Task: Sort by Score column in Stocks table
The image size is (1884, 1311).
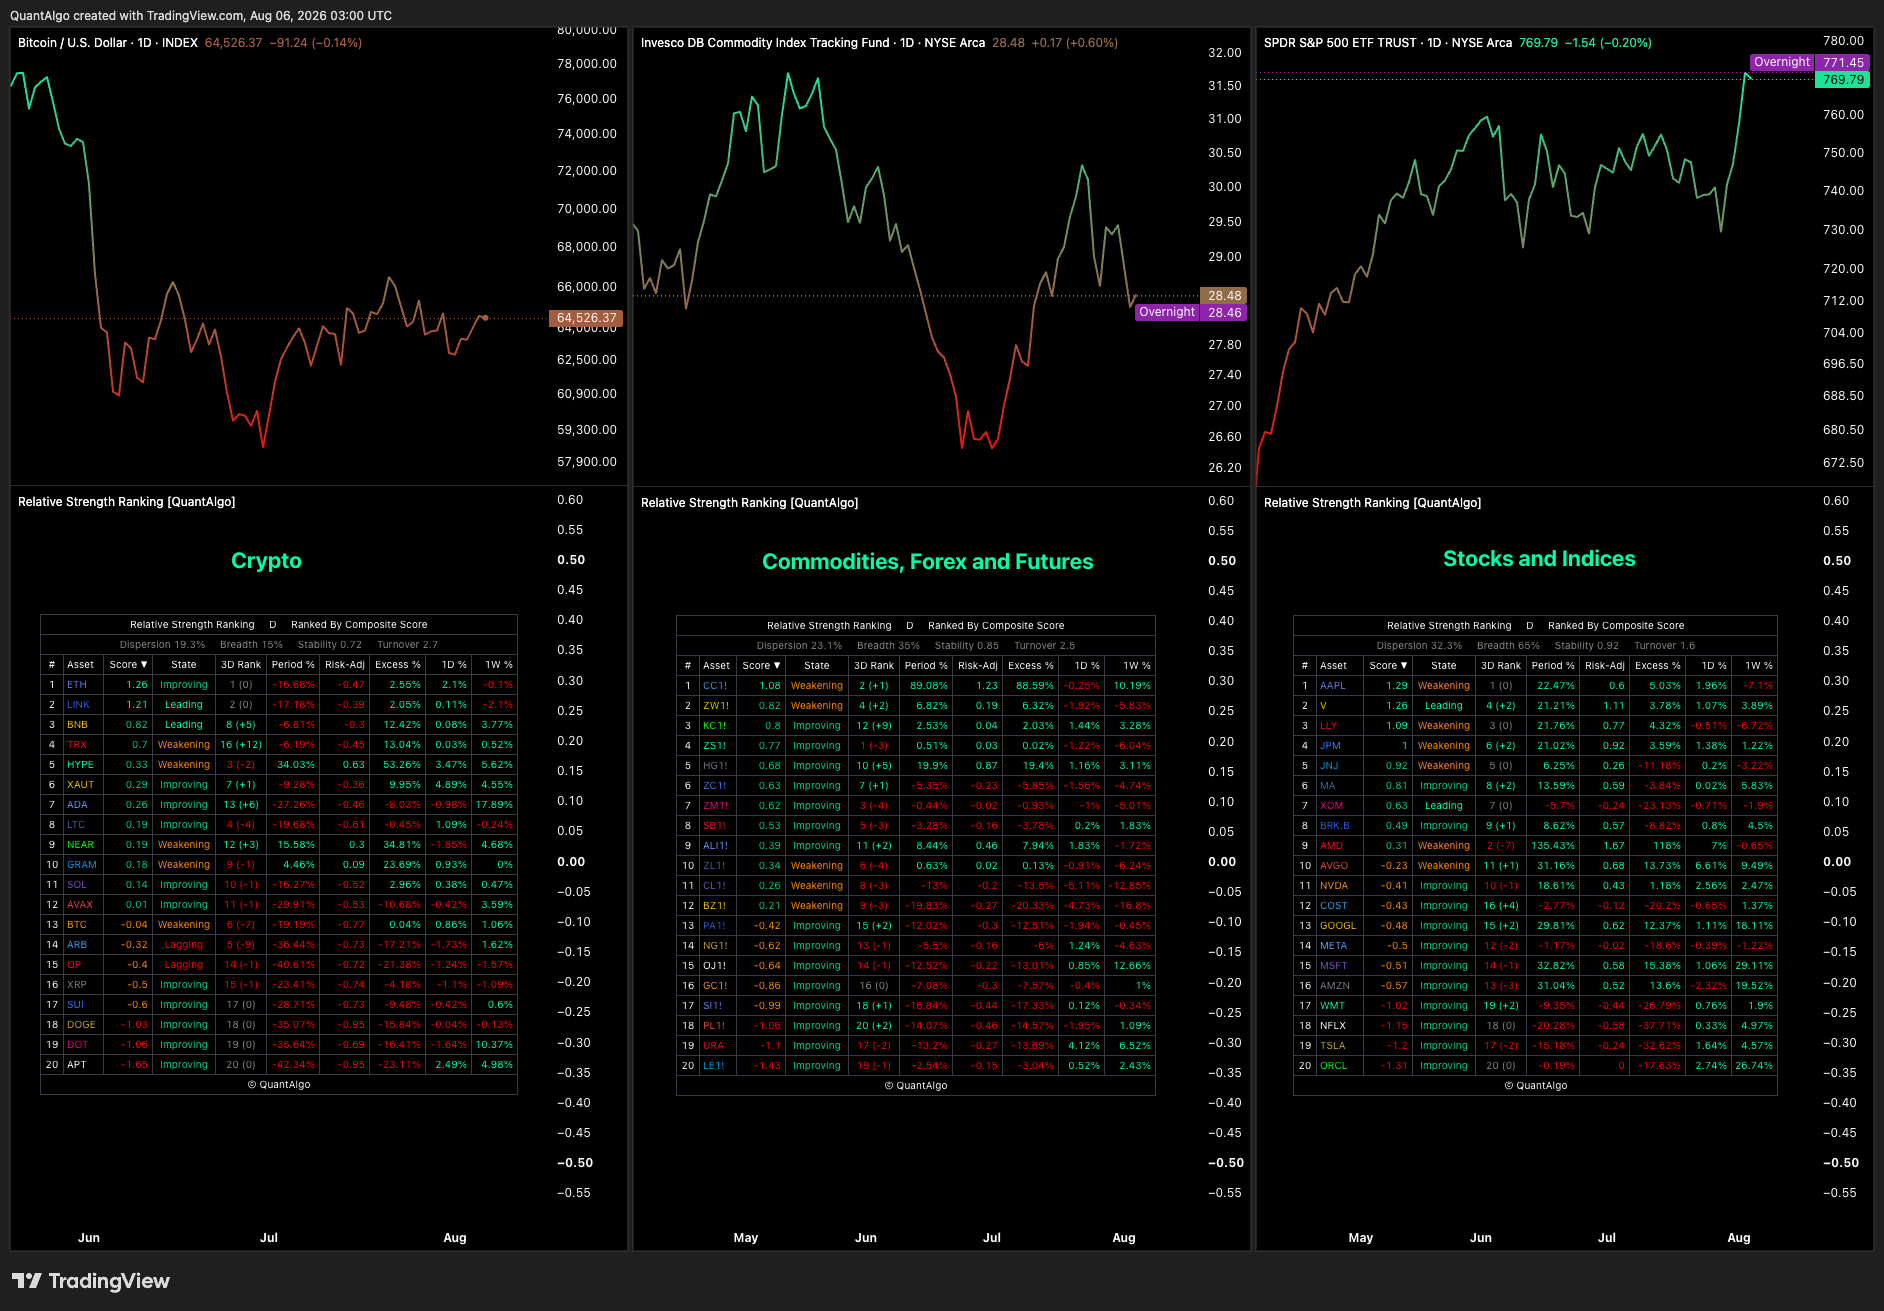Action: pos(1388,666)
